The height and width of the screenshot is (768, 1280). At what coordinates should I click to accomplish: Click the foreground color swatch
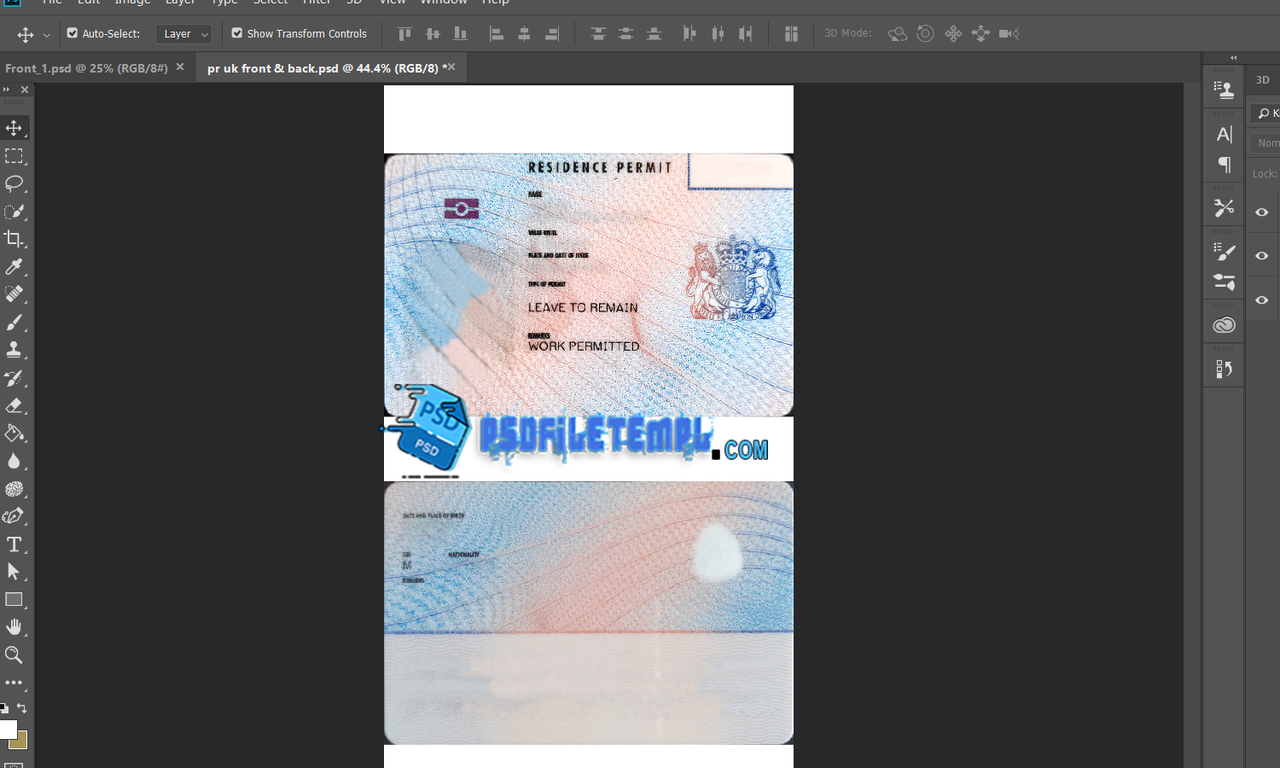click(7, 729)
